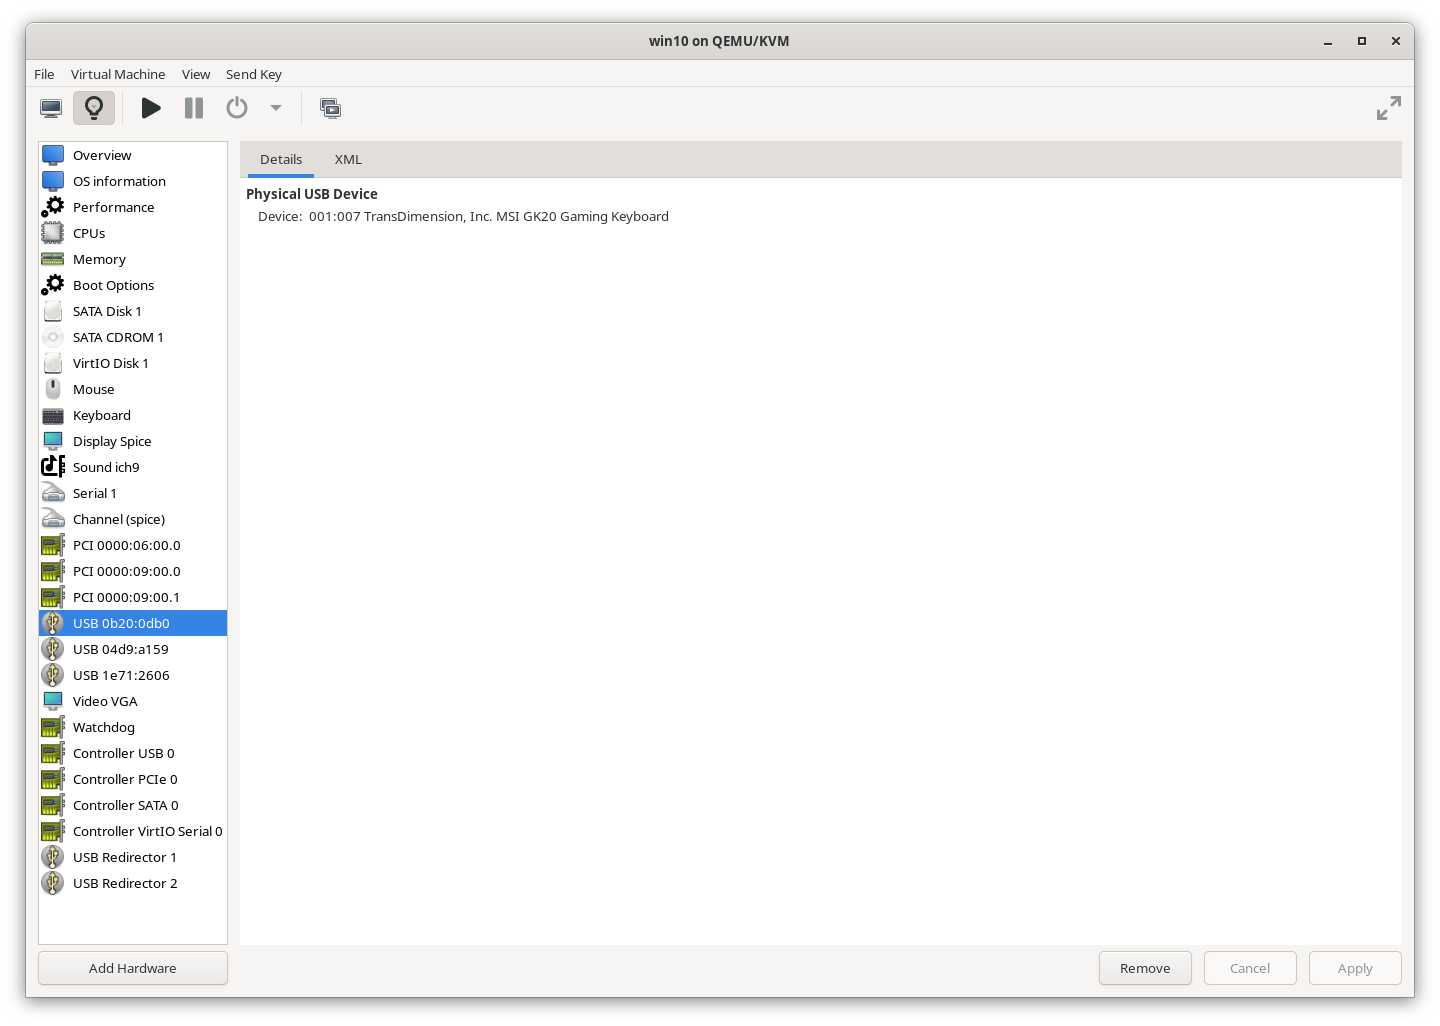Select CPUs chip icon
The image size is (1440, 1026).
coord(53,233)
